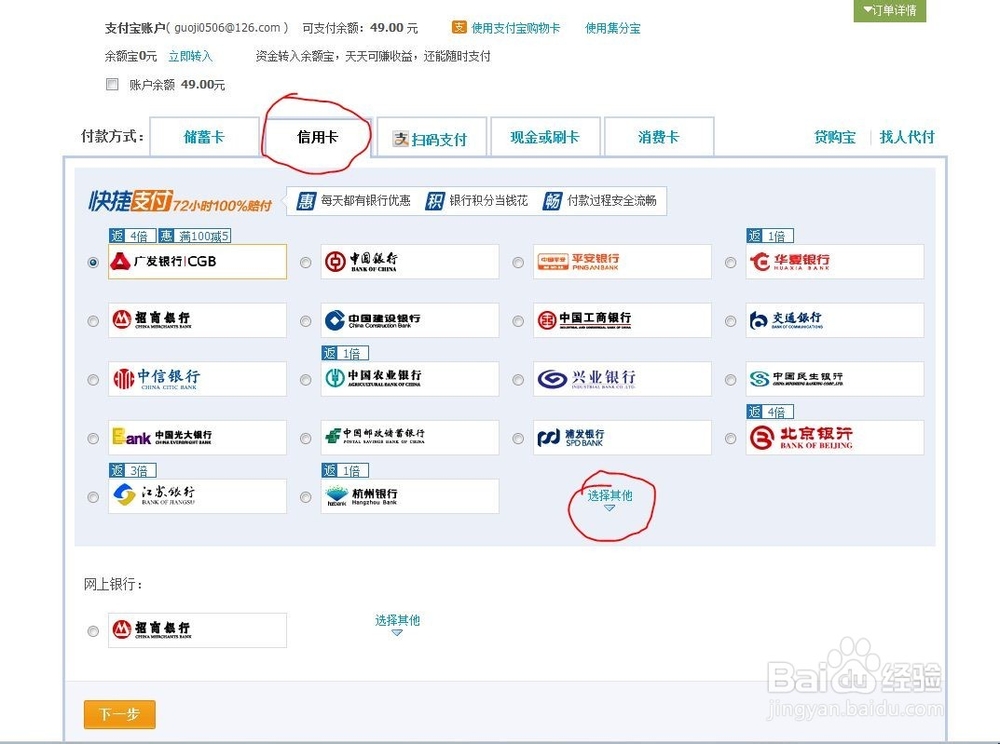The width and height of the screenshot is (1000, 744).
Task: Click the 中国建设银行 logo card
Action: pos(410,320)
